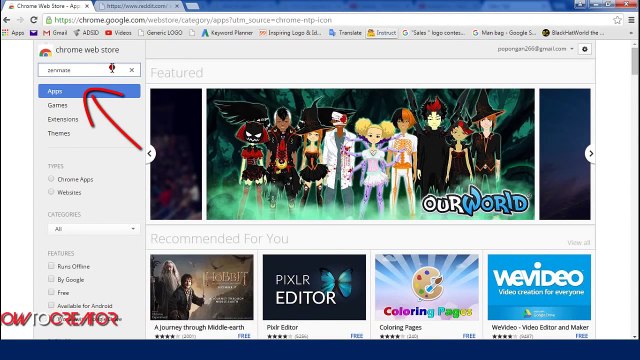Select the Games category in sidebar
The height and width of the screenshot is (360, 640).
click(x=57, y=105)
